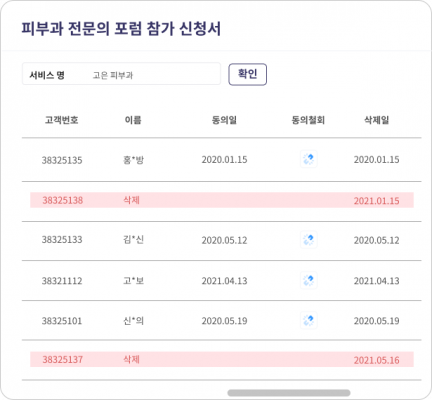Select deleted row with customer number 38325138
The height and width of the screenshot is (400, 432).
coord(222,200)
